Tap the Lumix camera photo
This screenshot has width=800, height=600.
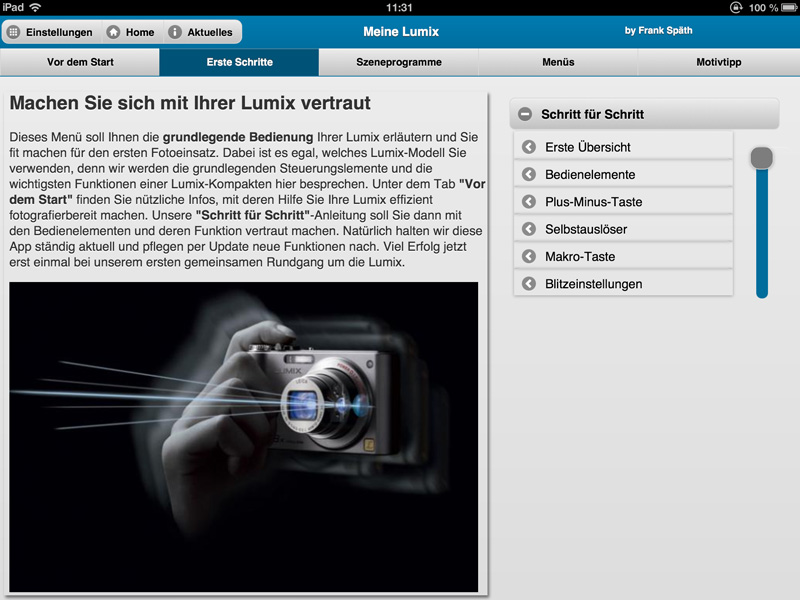pos(244,437)
